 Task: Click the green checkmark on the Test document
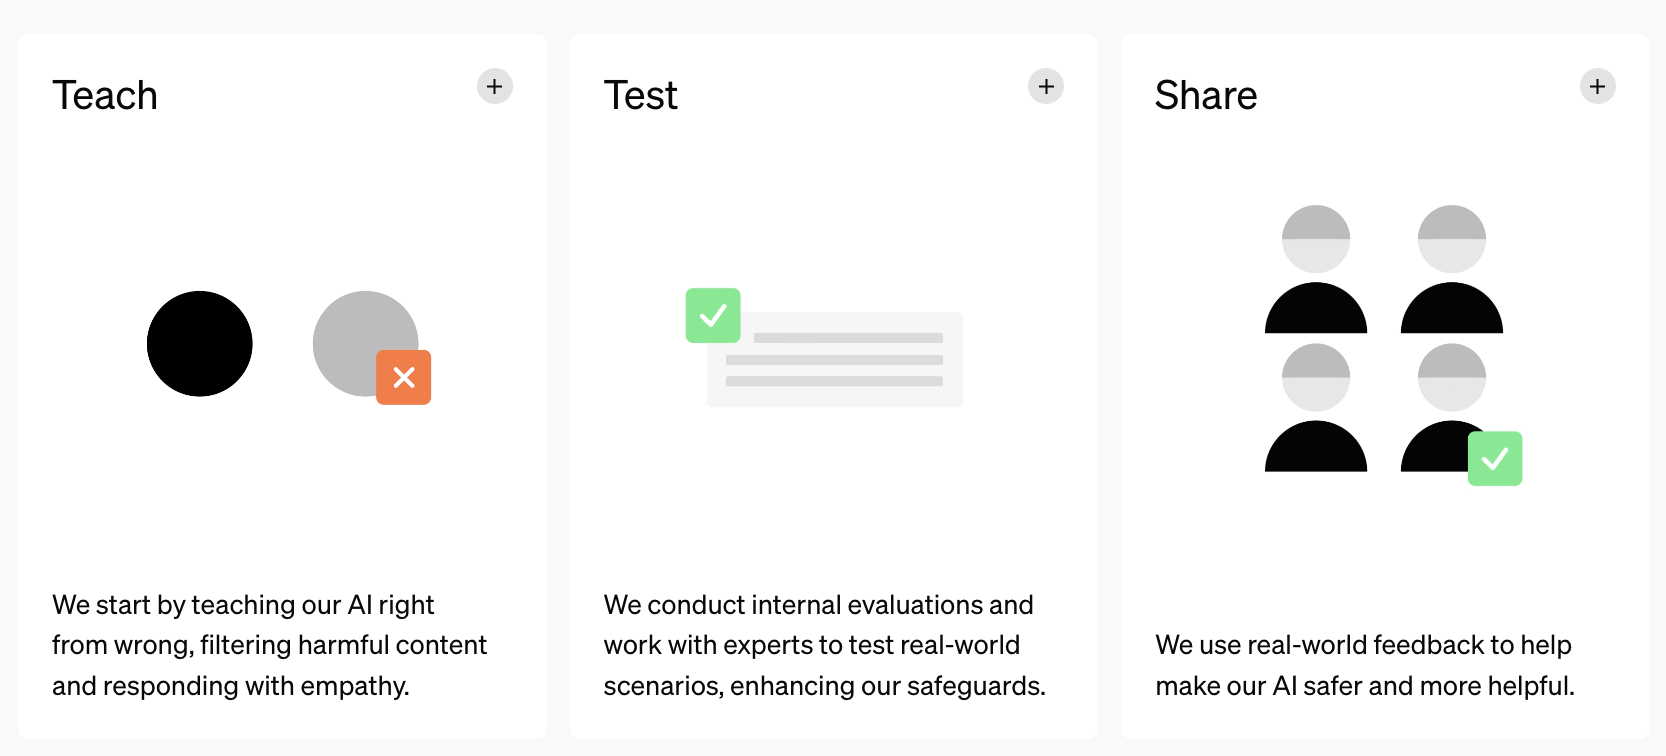(713, 316)
